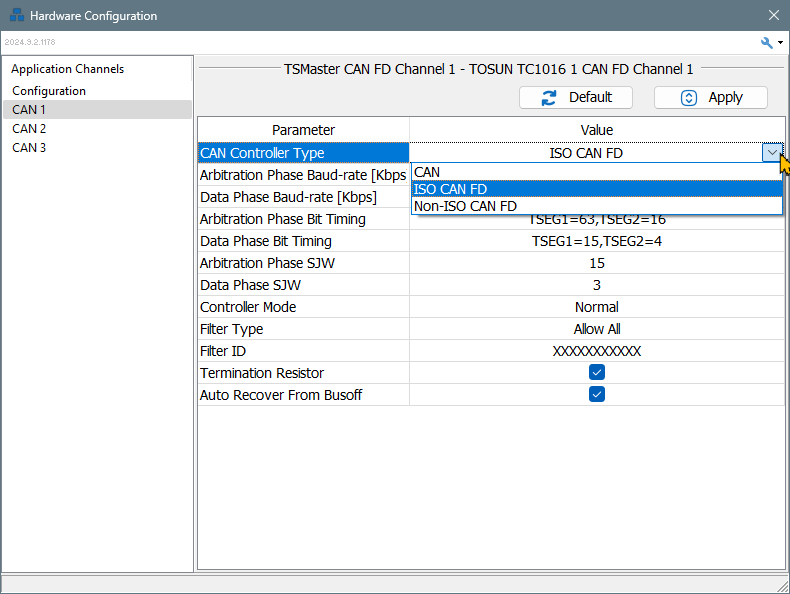Image resolution: width=790 pixels, height=594 pixels.
Task: Choose Non-ISO CAN FD option
Action: point(597,206)
